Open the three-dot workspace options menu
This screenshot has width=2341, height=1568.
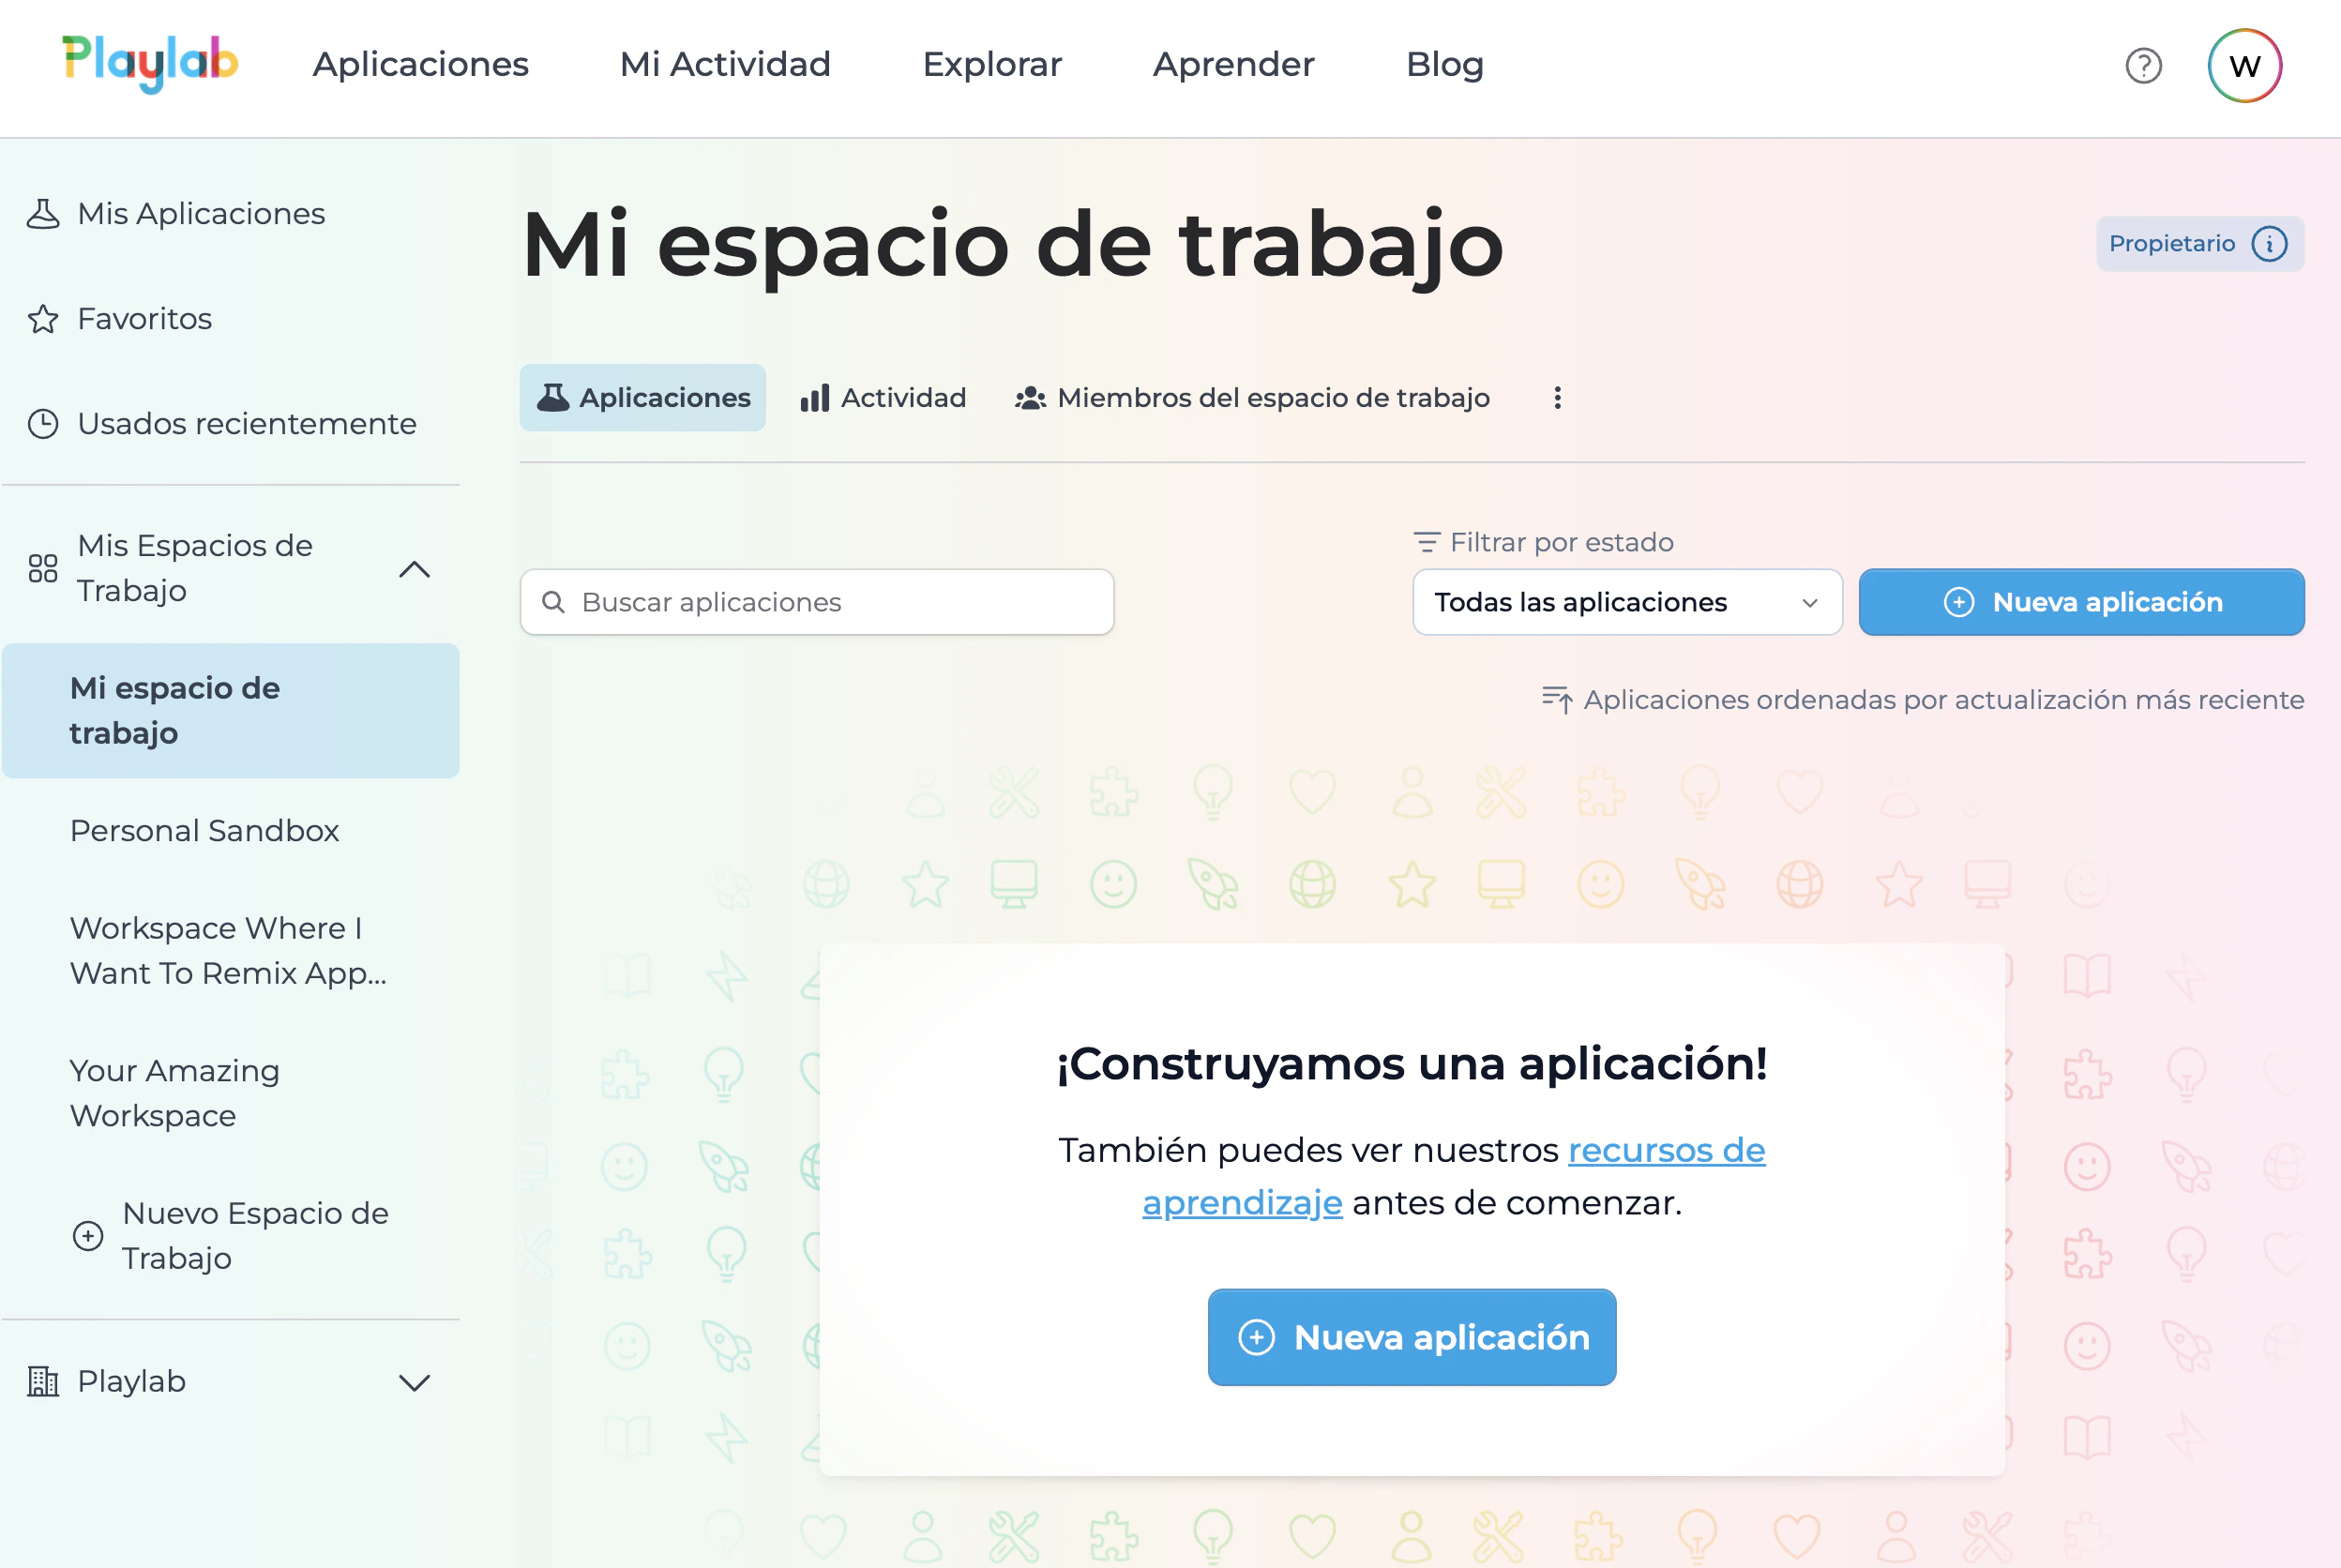1557,398
